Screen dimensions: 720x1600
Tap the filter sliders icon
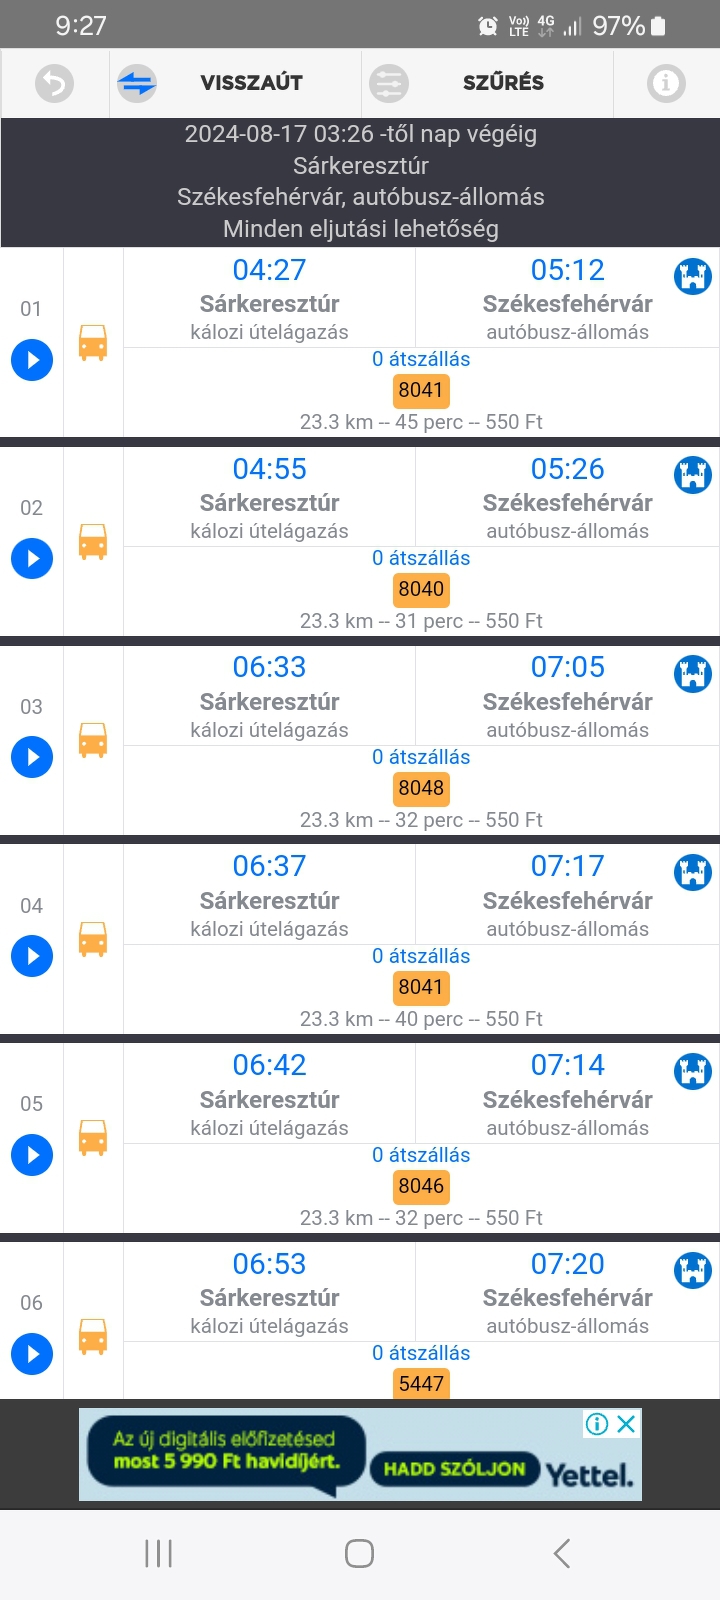click(x=388, y=83)
